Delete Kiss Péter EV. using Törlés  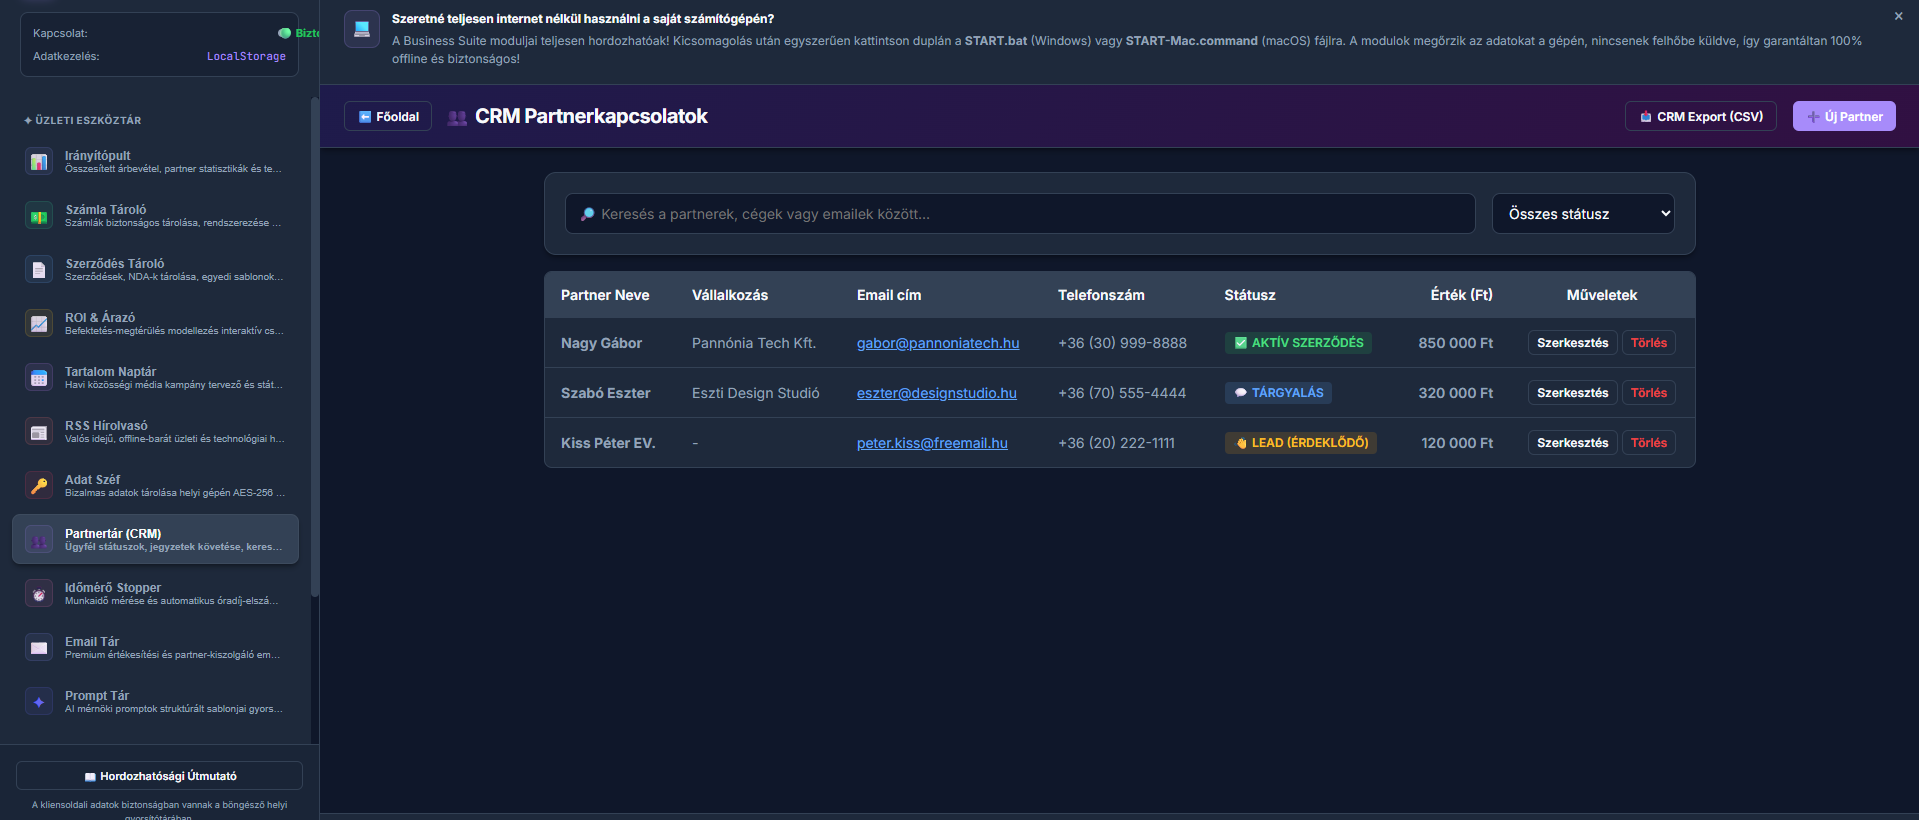(1649, 443)
